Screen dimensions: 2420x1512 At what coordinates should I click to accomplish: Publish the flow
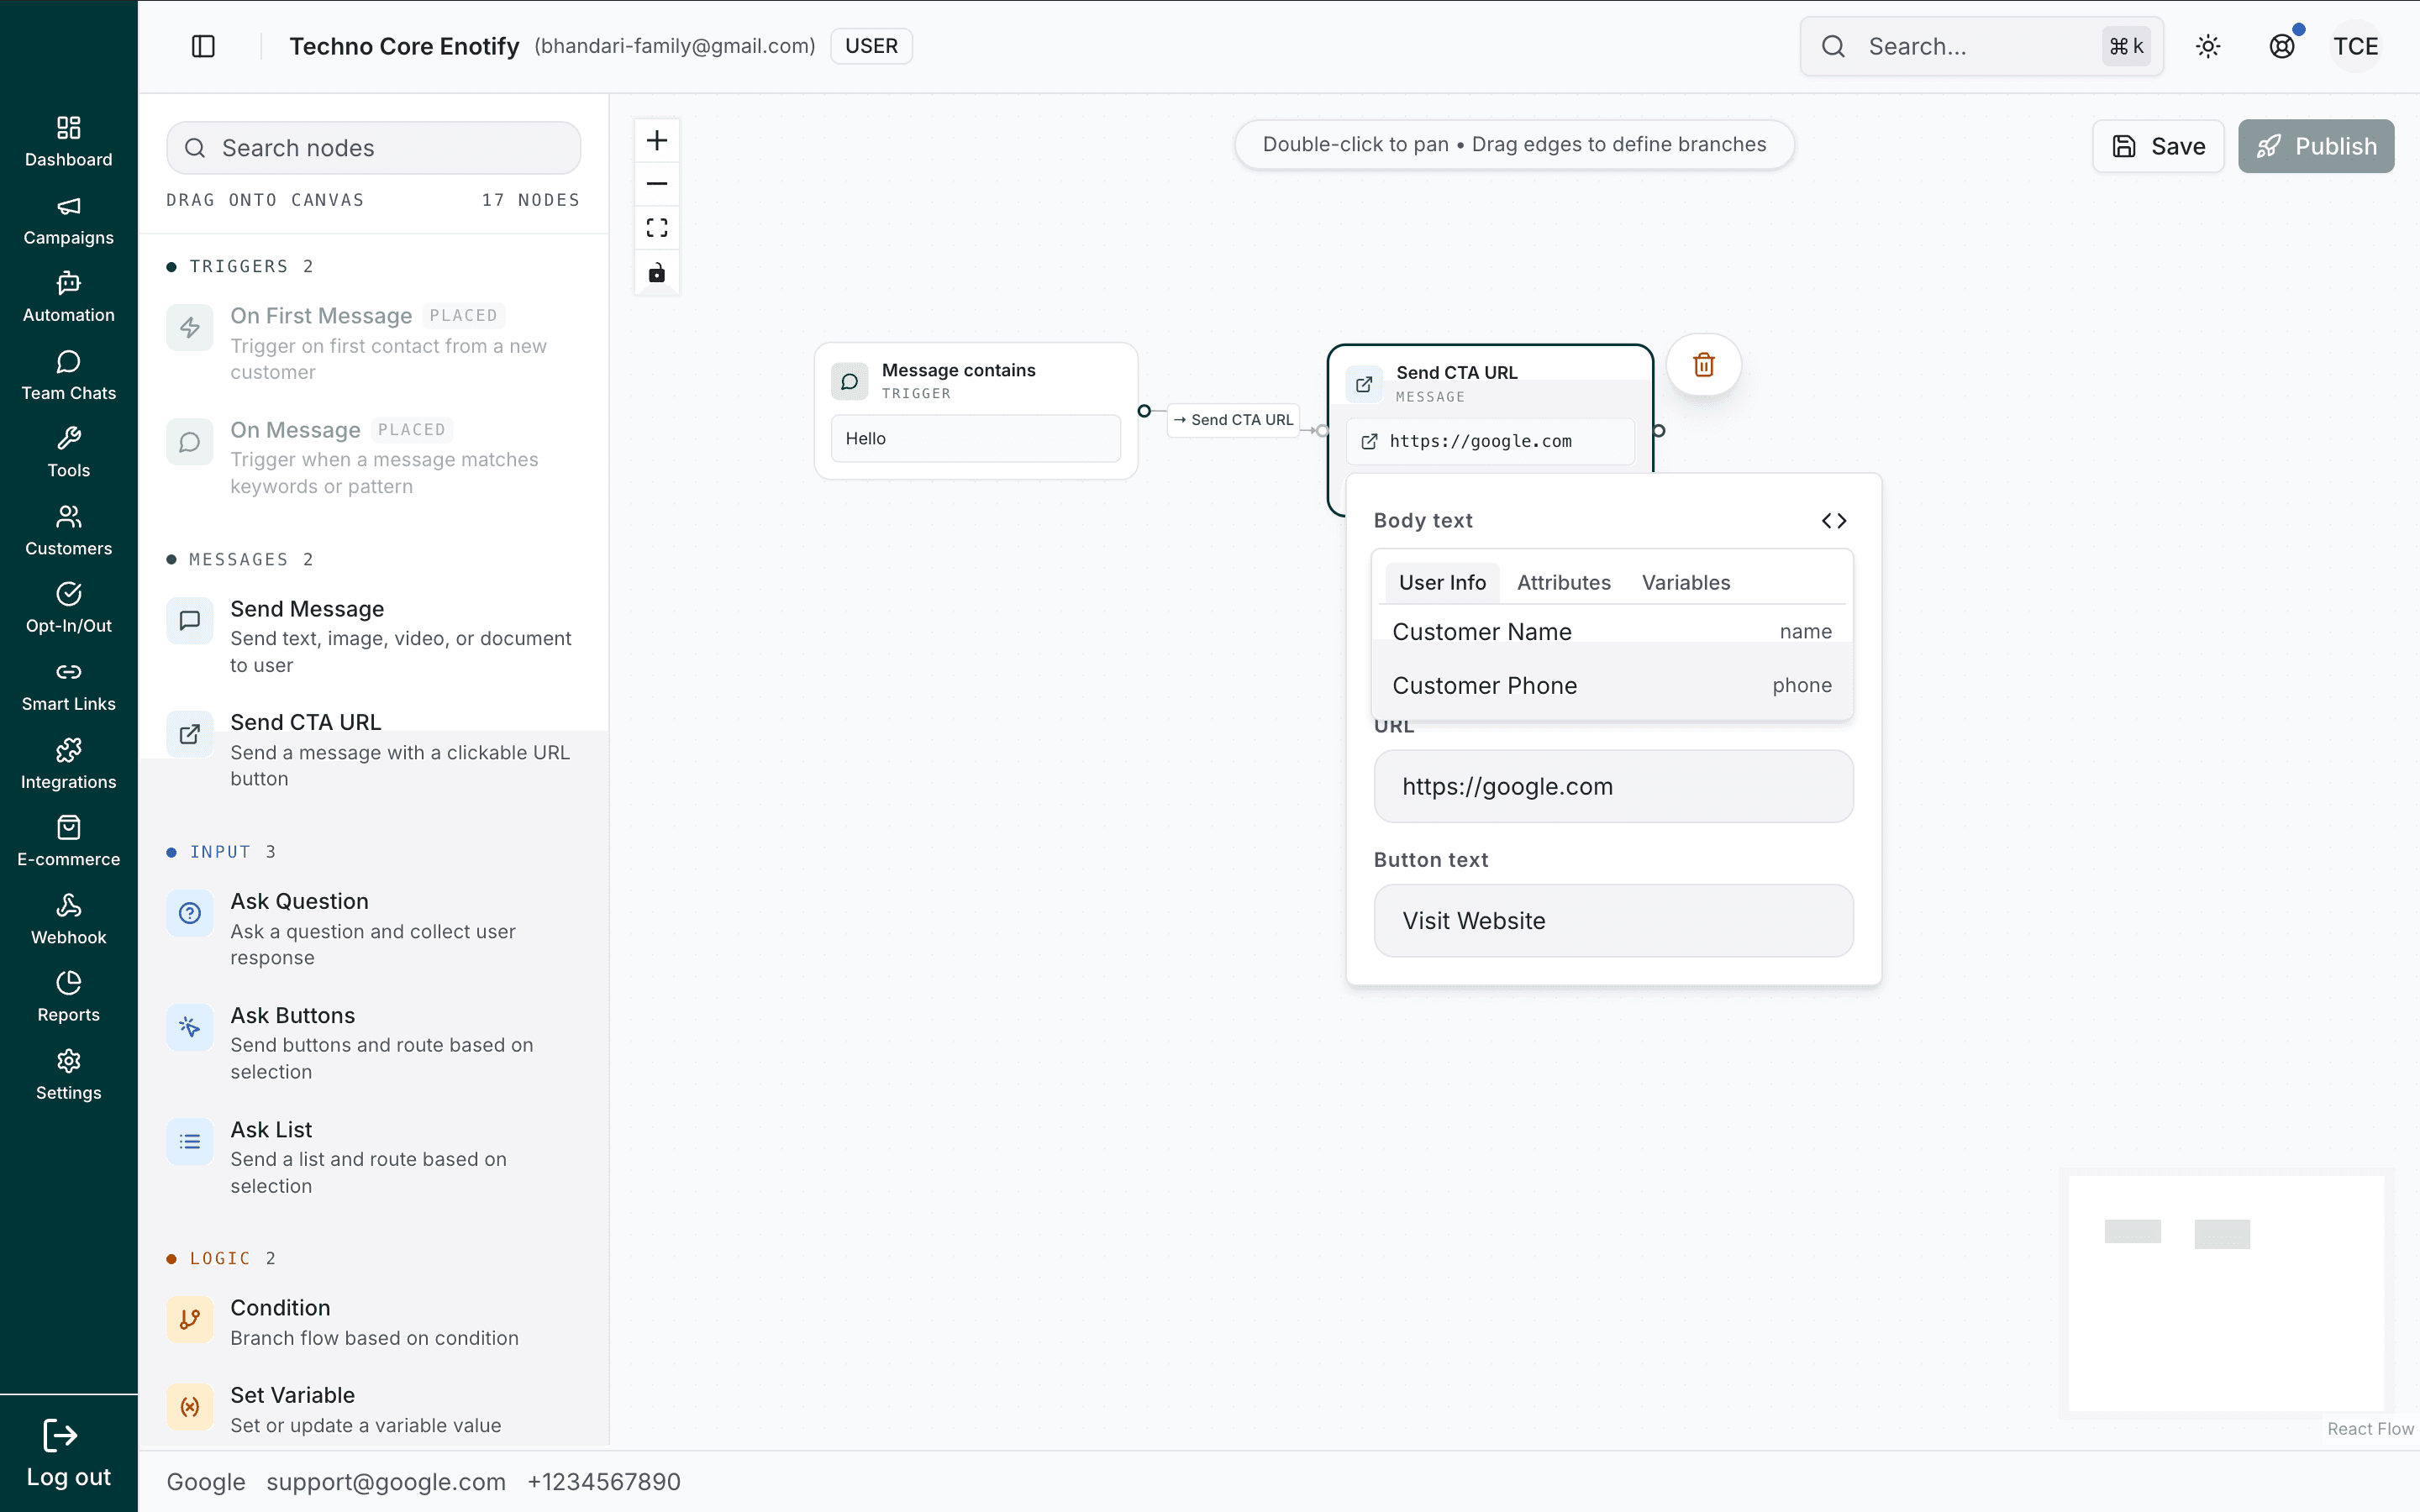click(2316, 146)
